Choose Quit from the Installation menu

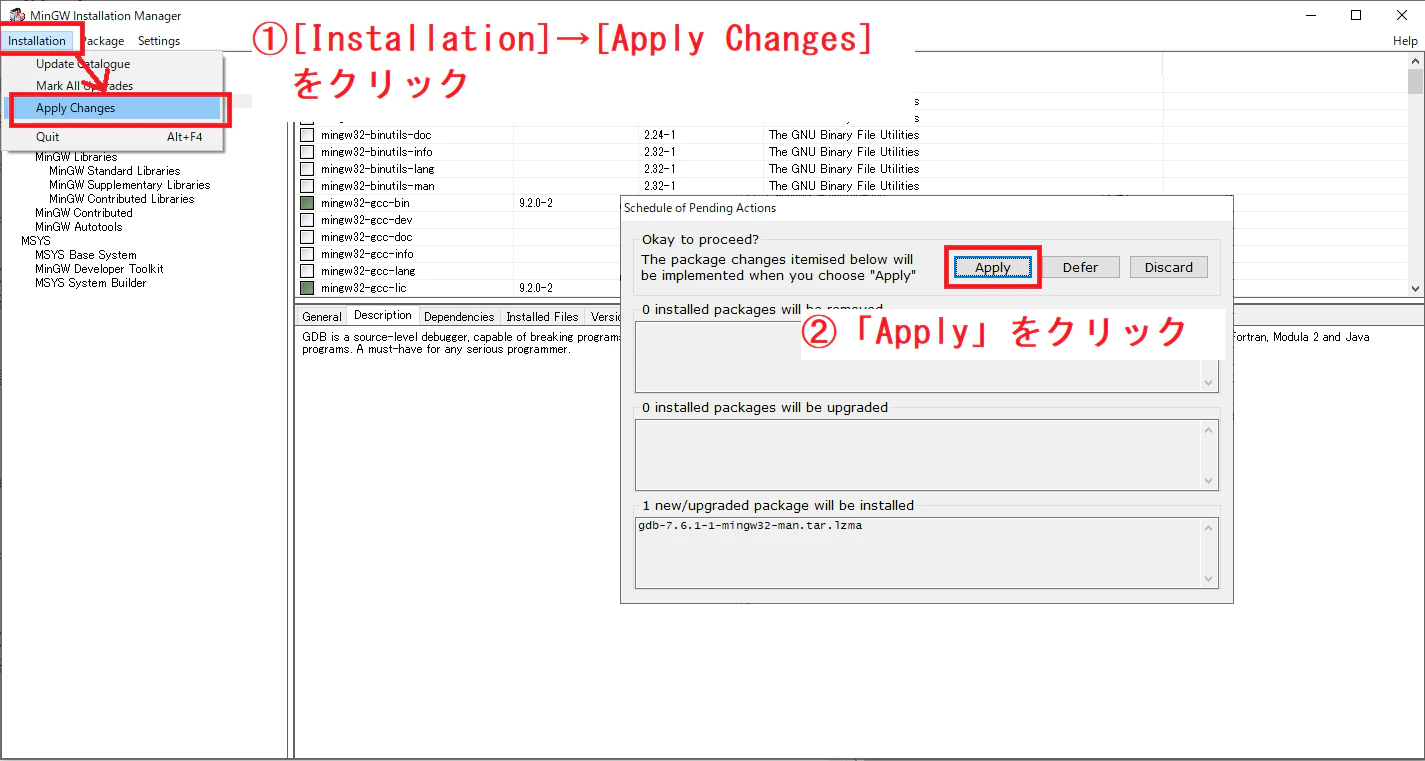pyautogui.click(x=112, y=137)
